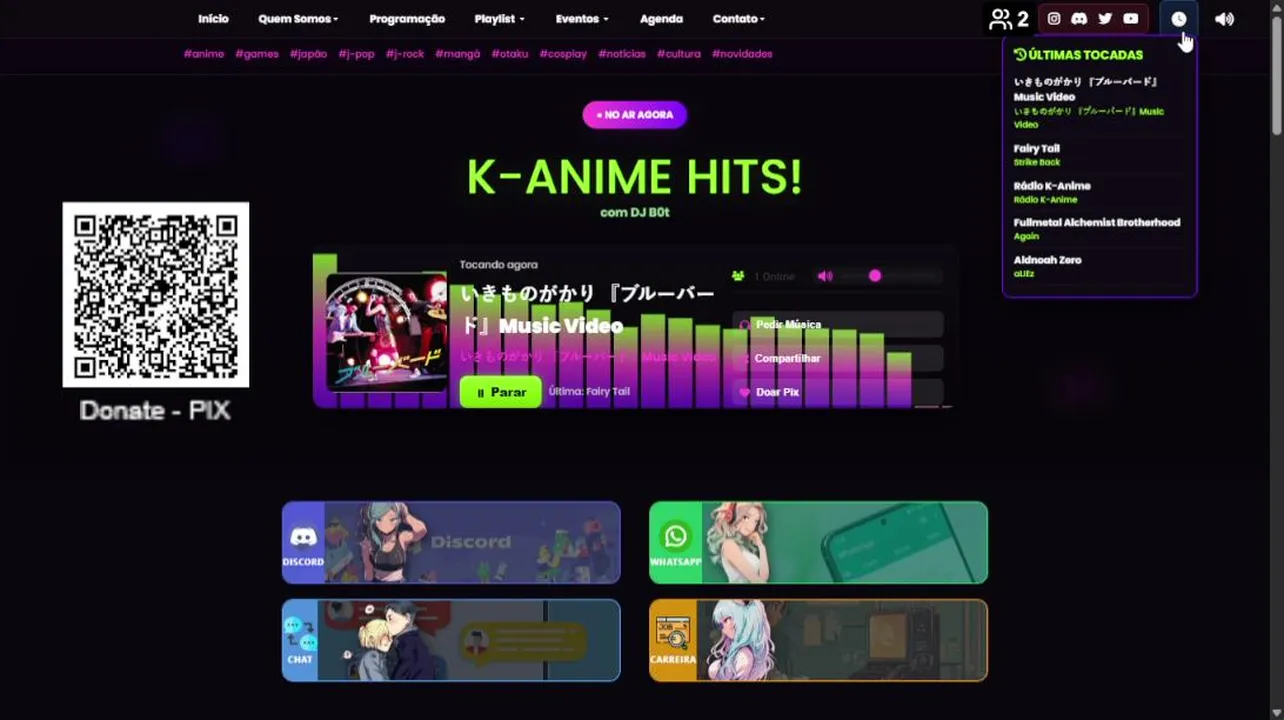Click the NO AR AGORA badge
The image size is (1284, 720).
click(635, 115)
